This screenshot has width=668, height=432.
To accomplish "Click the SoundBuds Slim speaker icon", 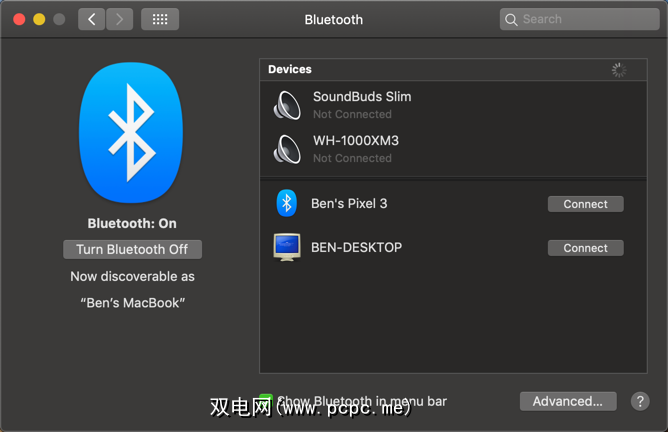I will tap(287, 105).
